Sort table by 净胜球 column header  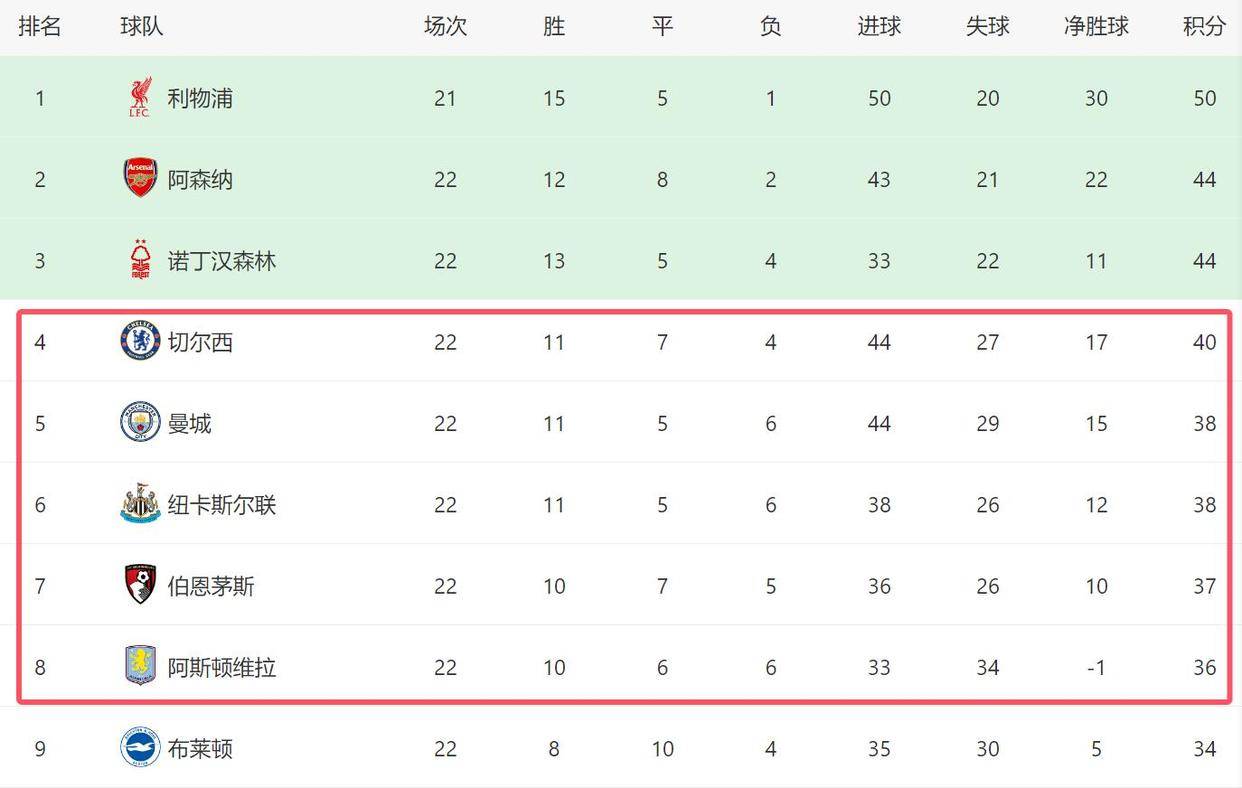click(x=1096, y=26)
